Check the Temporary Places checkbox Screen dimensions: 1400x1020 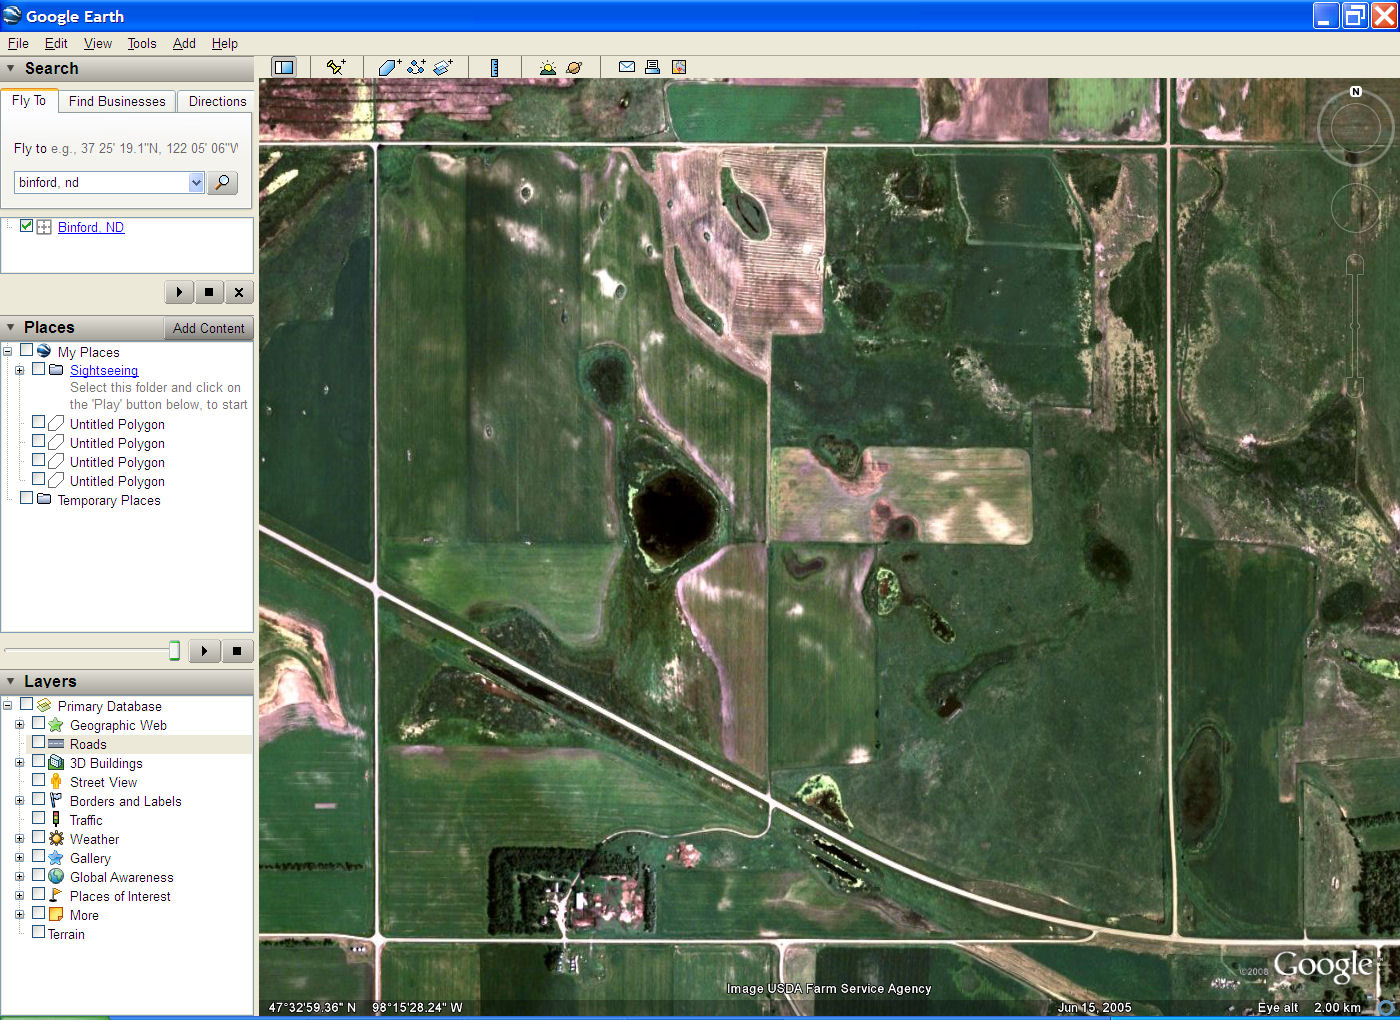point(27,498)
